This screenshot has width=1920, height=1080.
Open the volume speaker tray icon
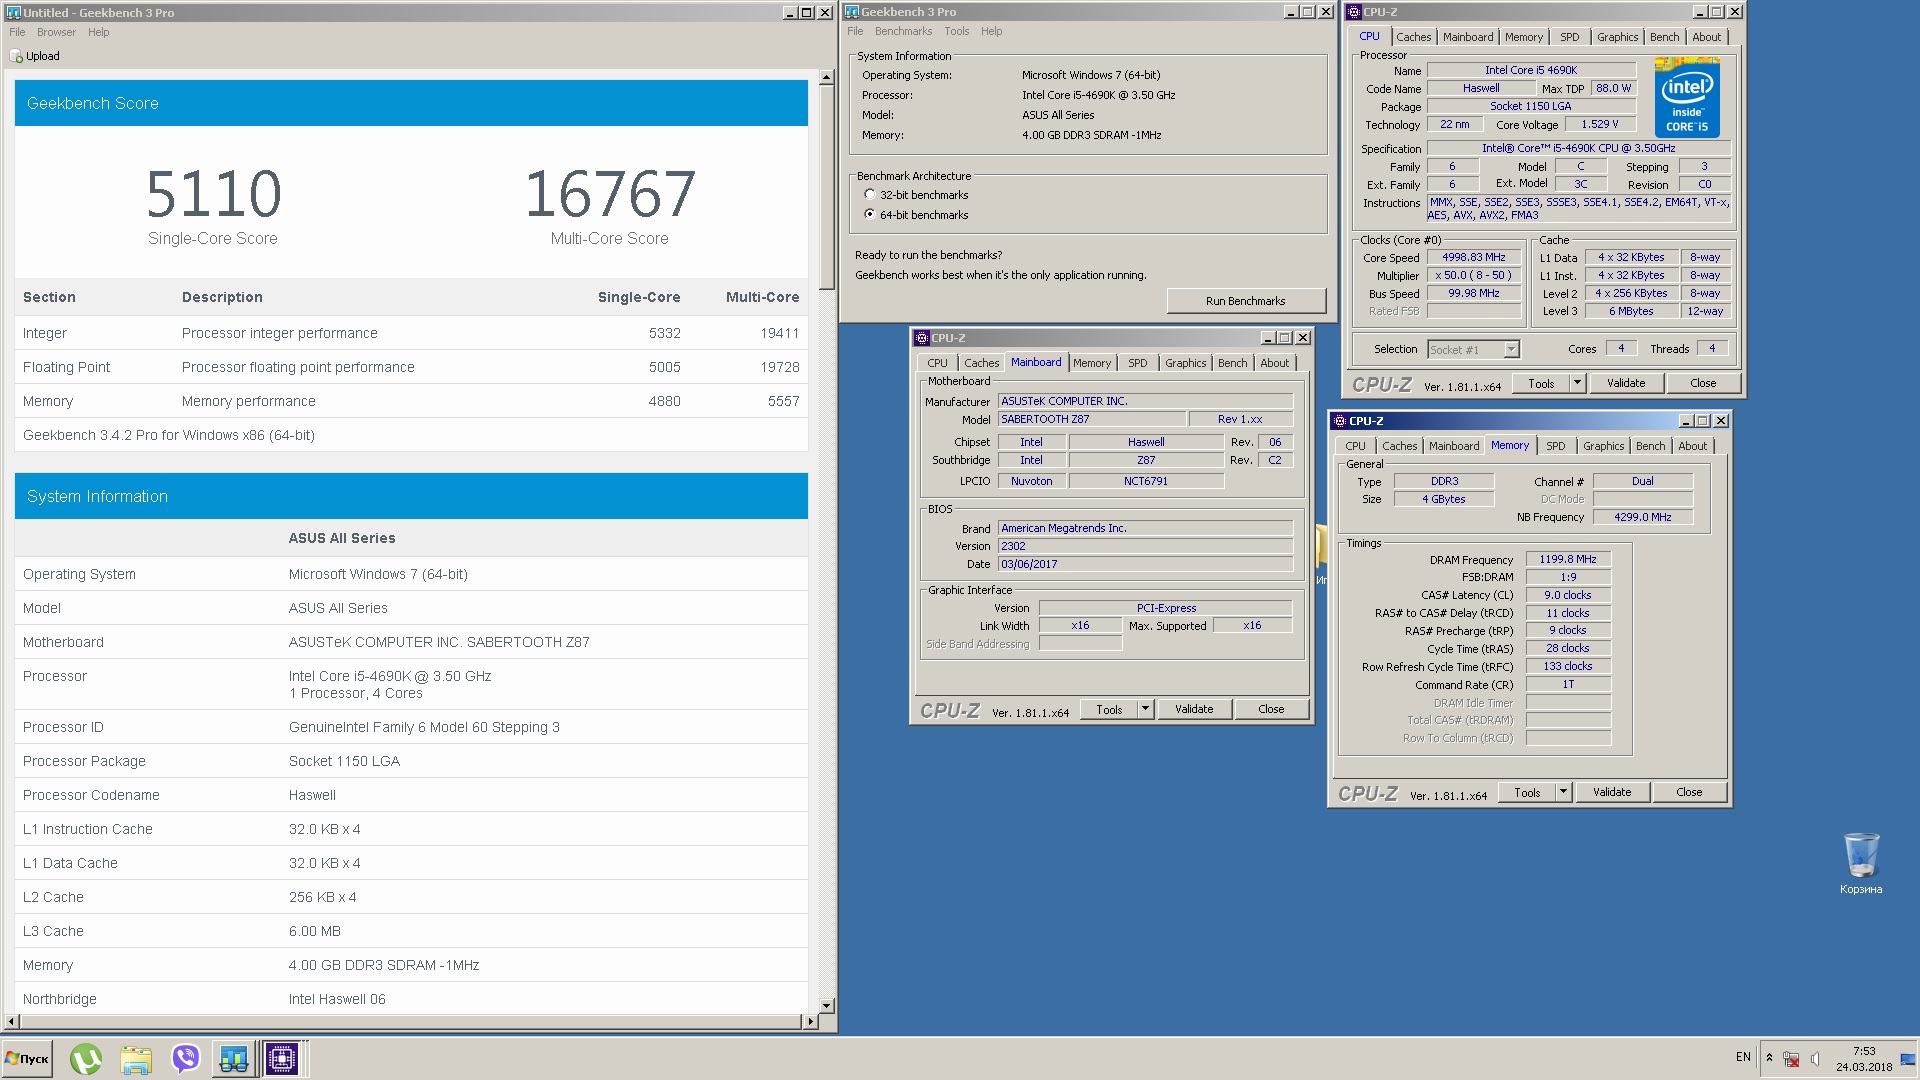click(1816, 1058)
